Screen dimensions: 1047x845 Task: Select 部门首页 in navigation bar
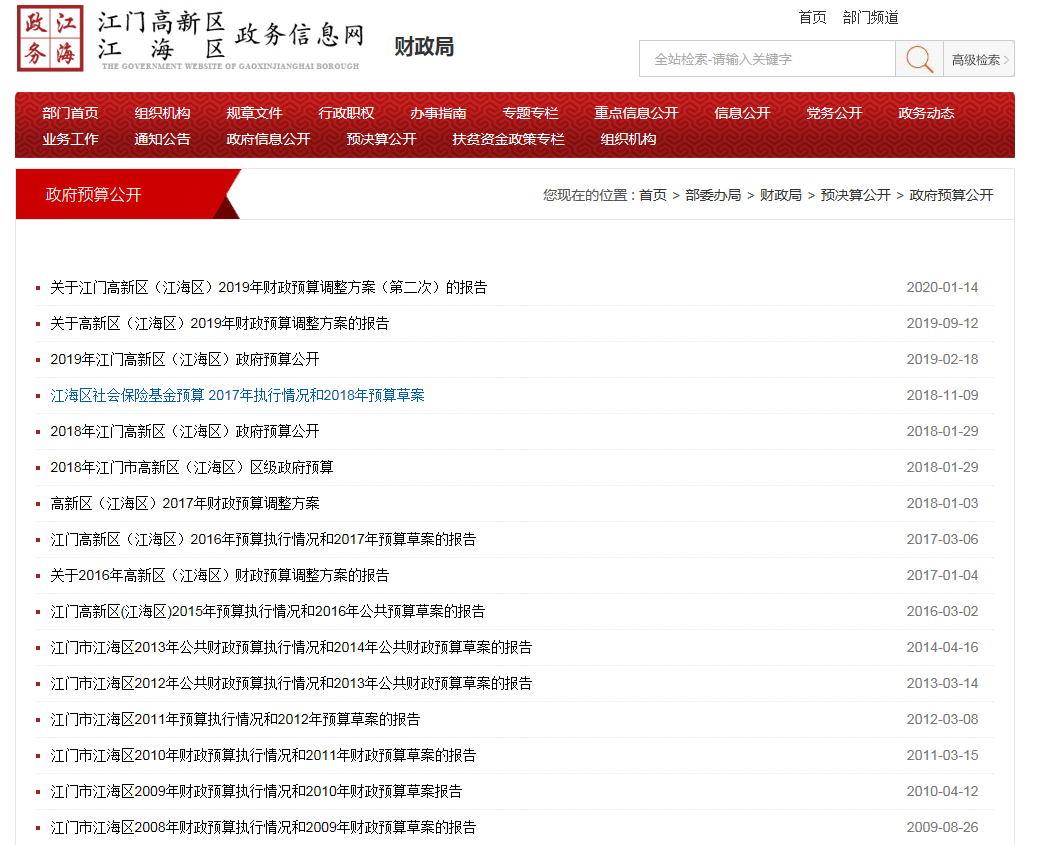click(x=70, y=113)
